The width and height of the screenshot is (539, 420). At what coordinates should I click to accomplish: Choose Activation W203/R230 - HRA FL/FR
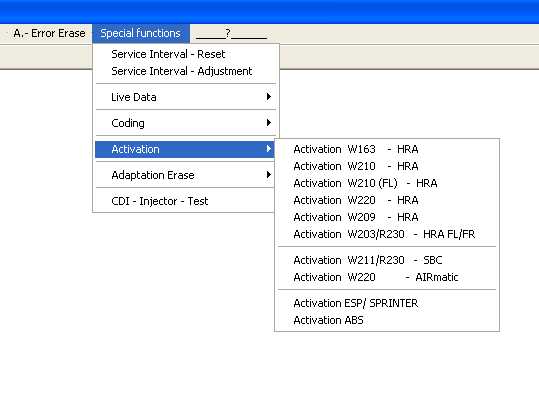click(x=387, y=234)
